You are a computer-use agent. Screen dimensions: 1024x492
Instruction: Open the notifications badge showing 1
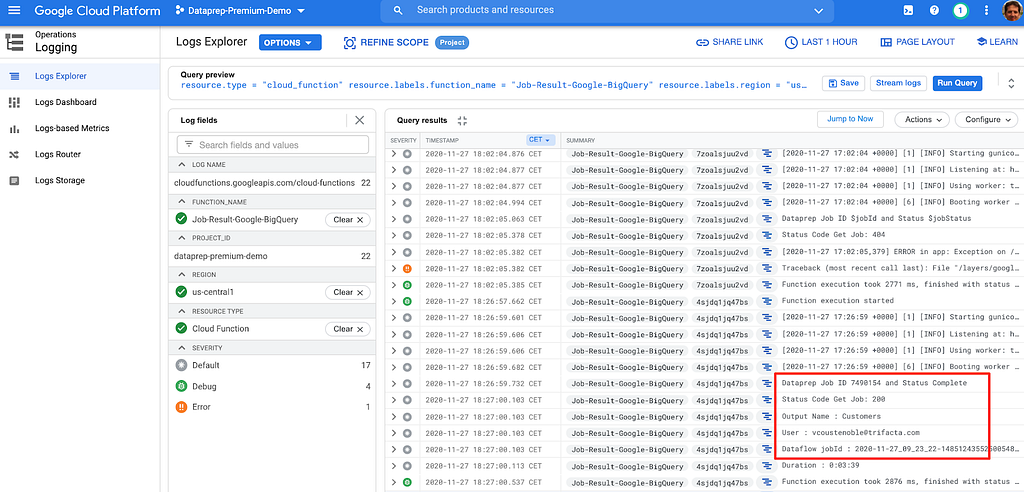[960, 10]
